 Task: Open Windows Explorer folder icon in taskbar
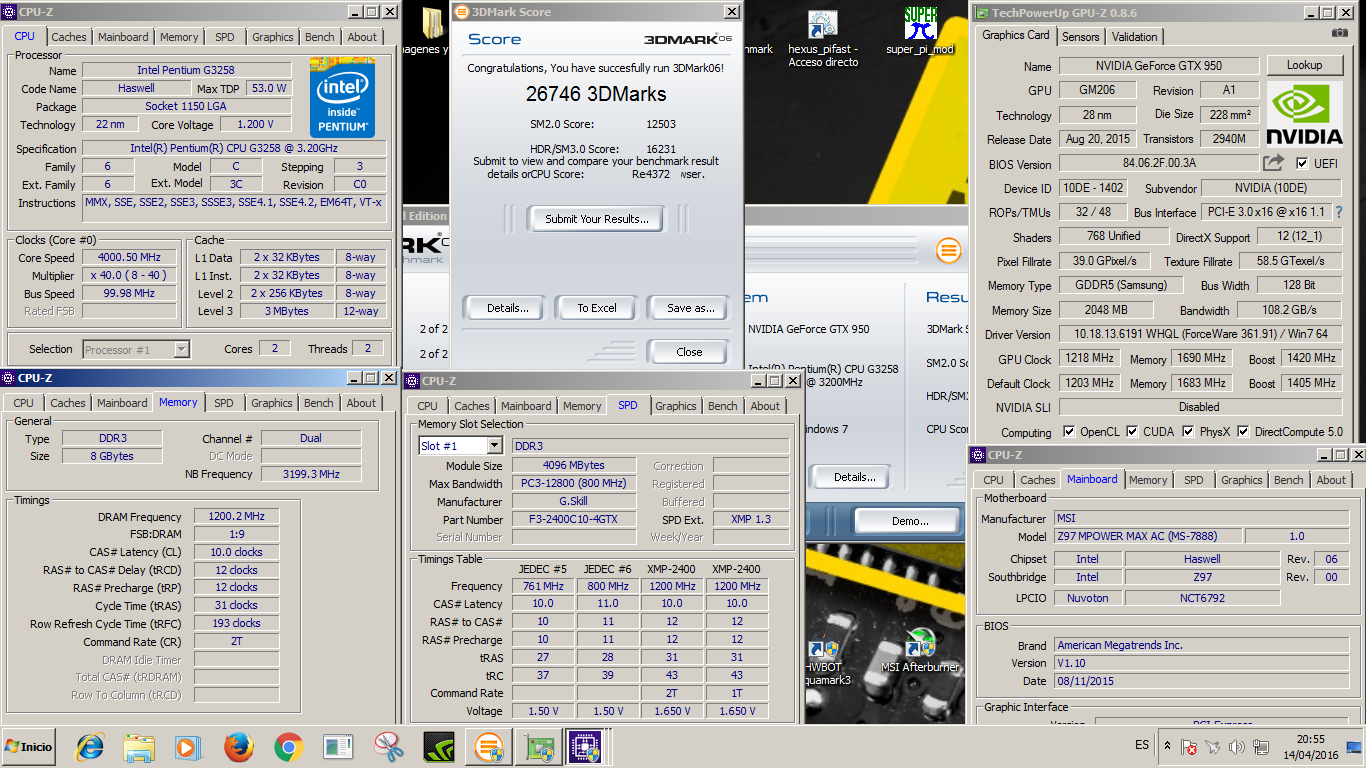138,746
